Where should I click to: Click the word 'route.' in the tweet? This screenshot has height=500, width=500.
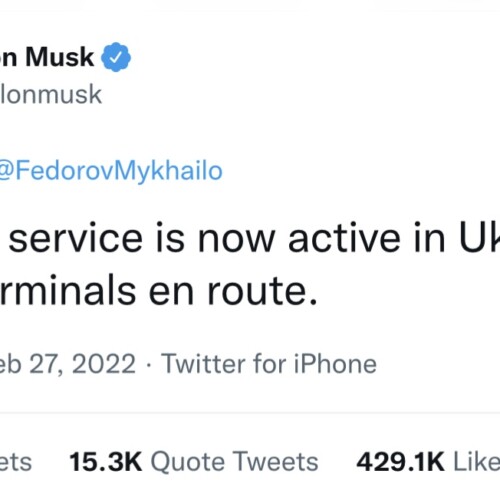[x=262, y=291]
